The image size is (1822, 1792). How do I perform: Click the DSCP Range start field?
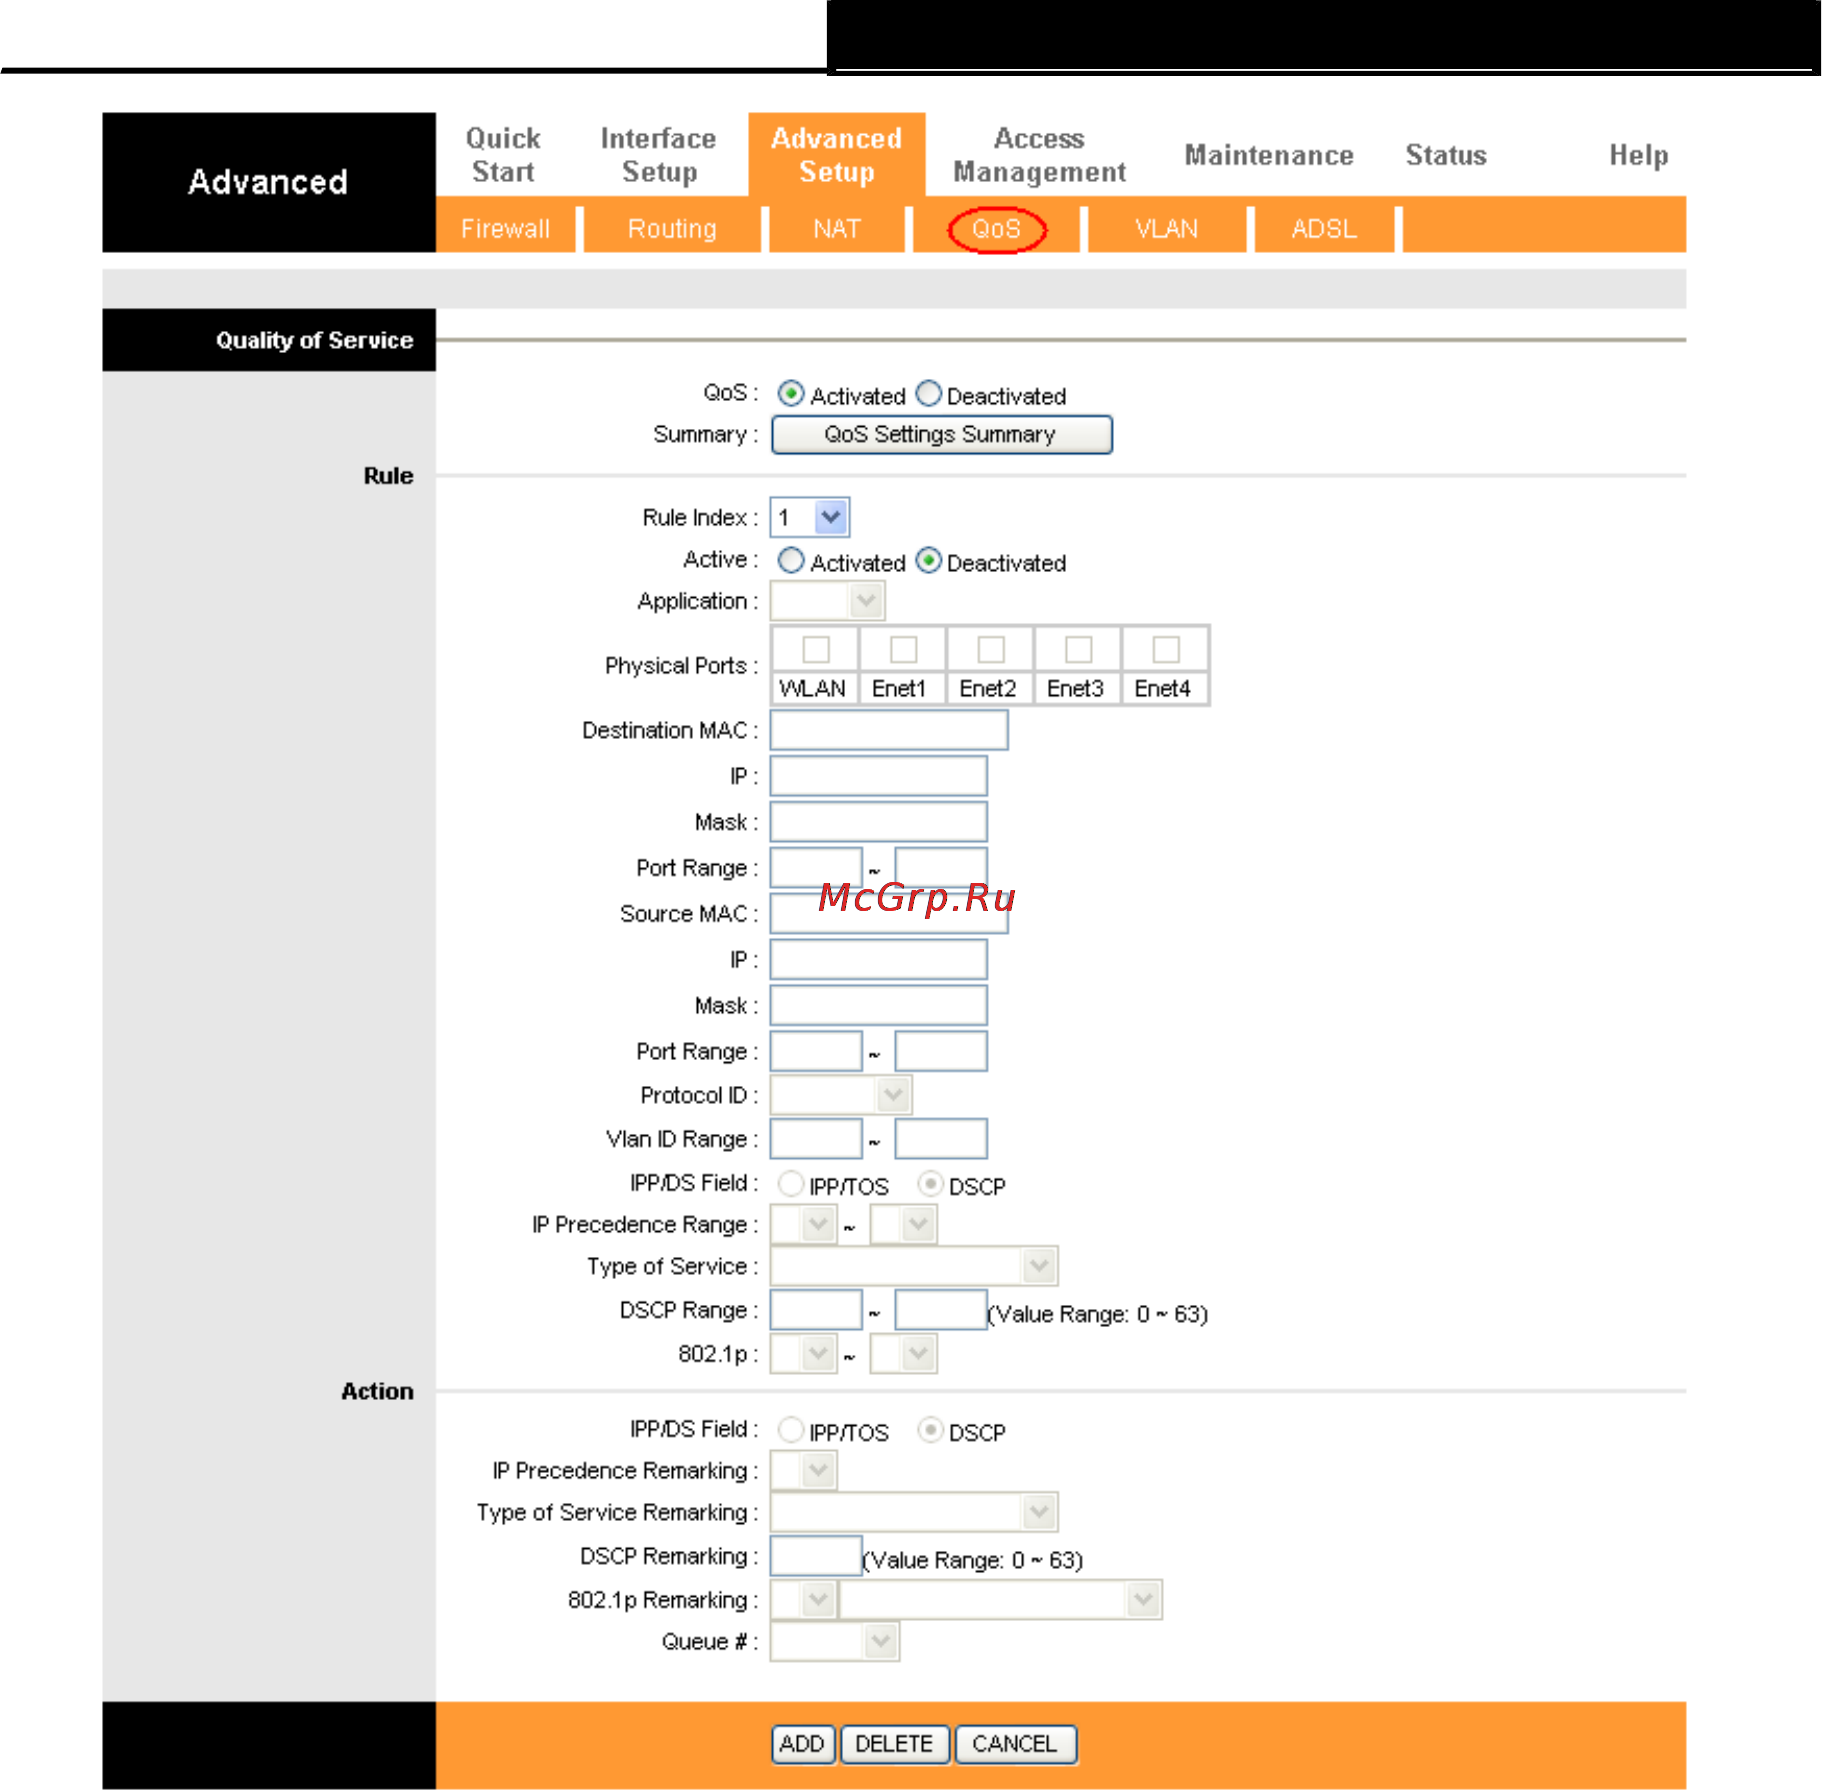pos(816,1310)
